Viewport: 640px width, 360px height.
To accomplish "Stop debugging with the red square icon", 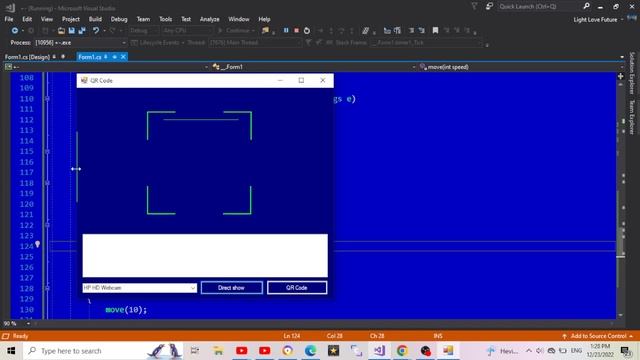I will coord(297,31).
